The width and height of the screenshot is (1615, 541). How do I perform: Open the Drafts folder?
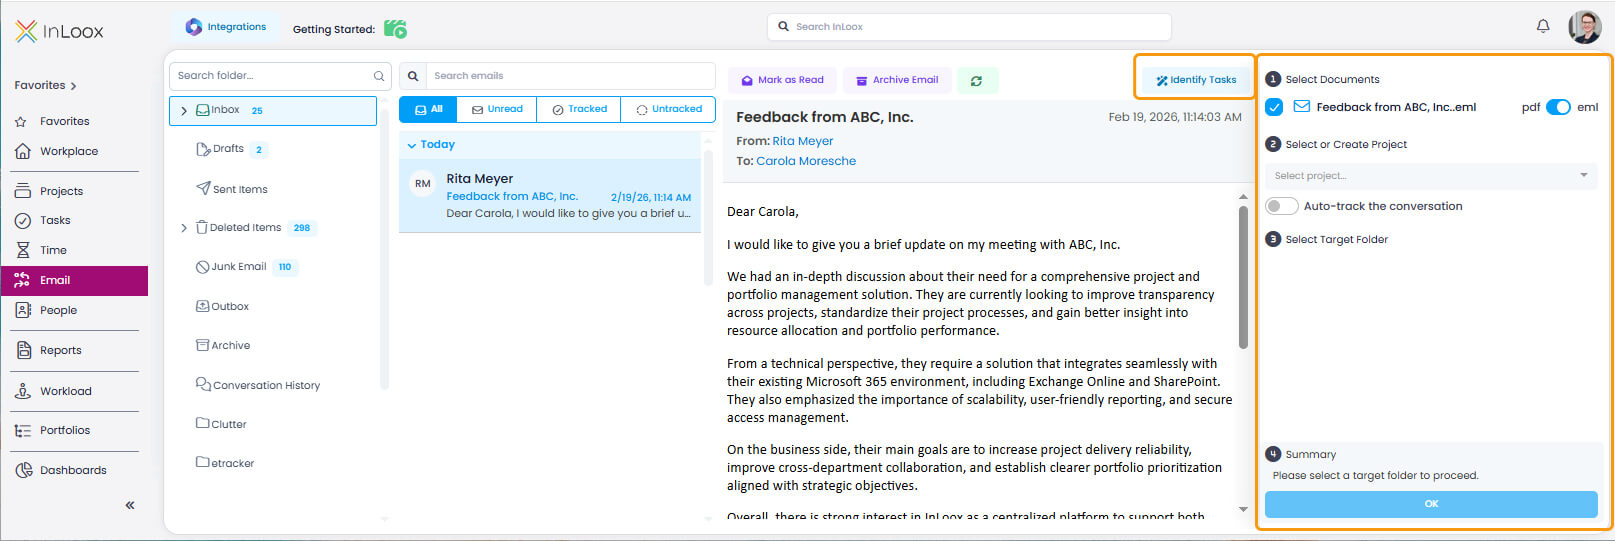tap(228, 149)
